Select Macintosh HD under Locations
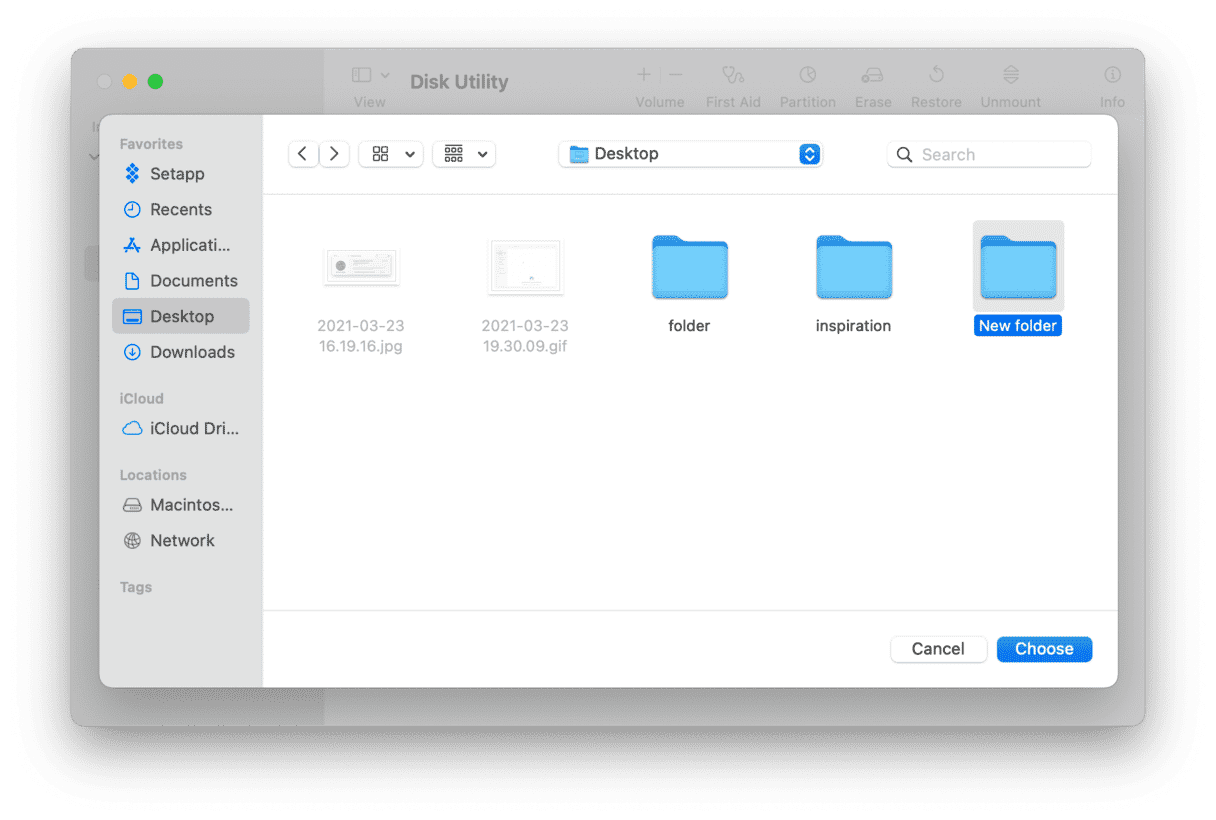The width and height of the screenshot is (1216, 820). [x=190, y=505]
